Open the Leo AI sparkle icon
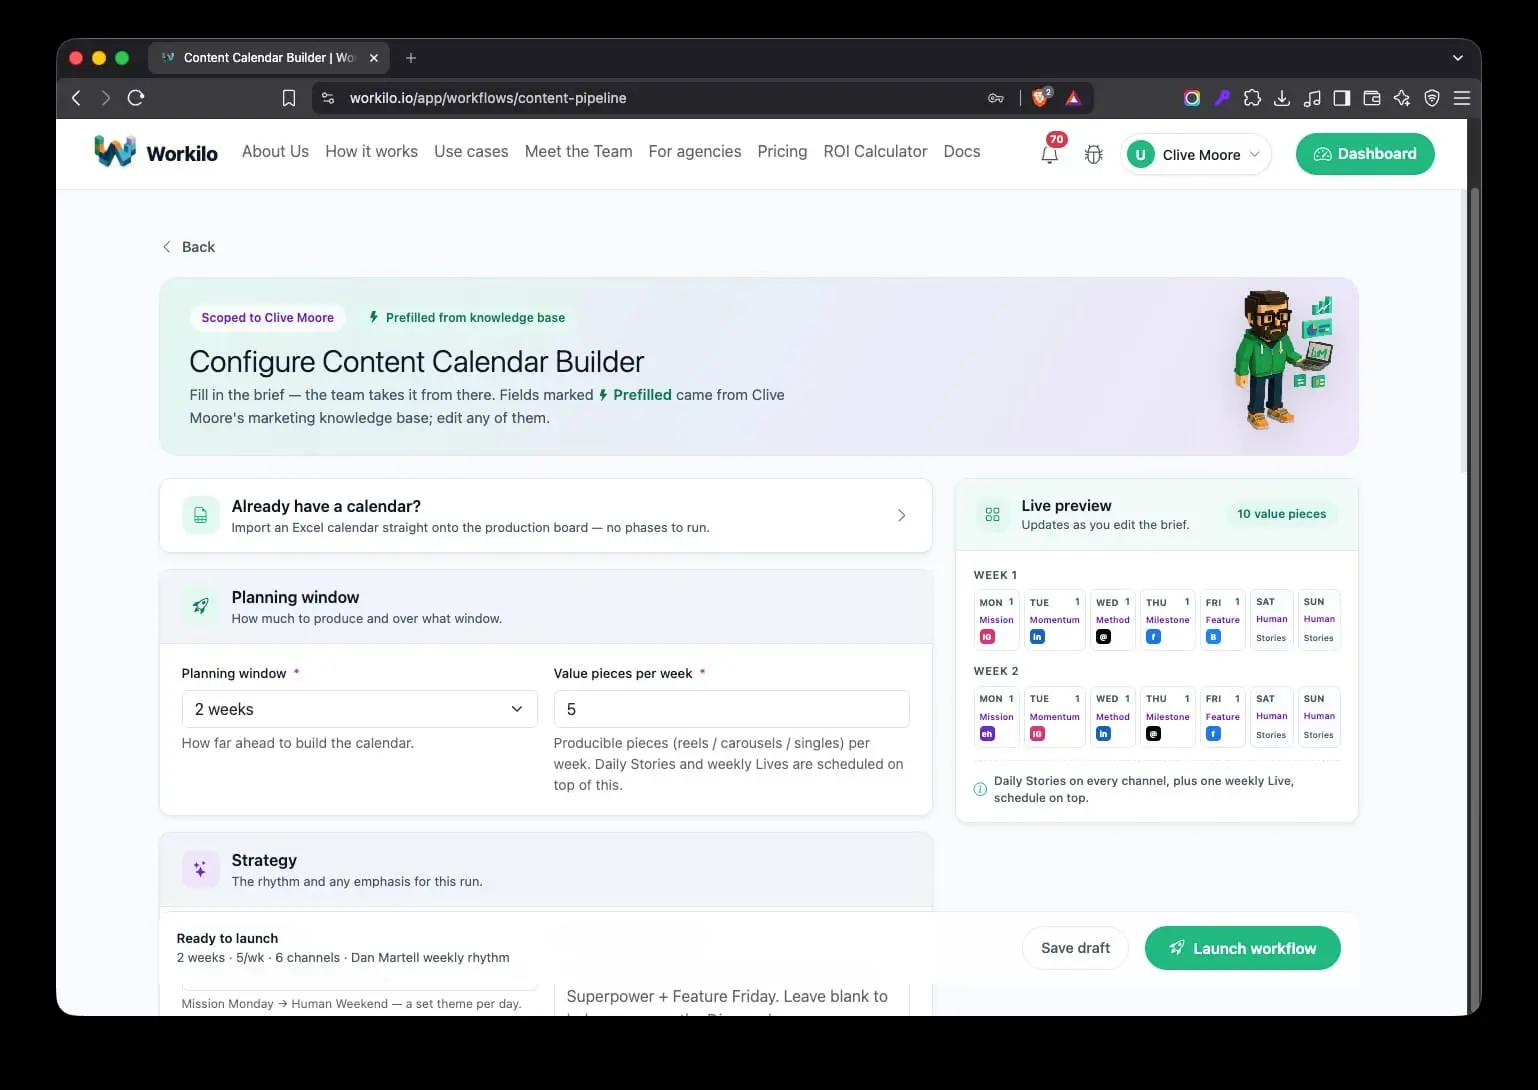The height and width of the screenshot is (1090, 1538). point(1402,98)
